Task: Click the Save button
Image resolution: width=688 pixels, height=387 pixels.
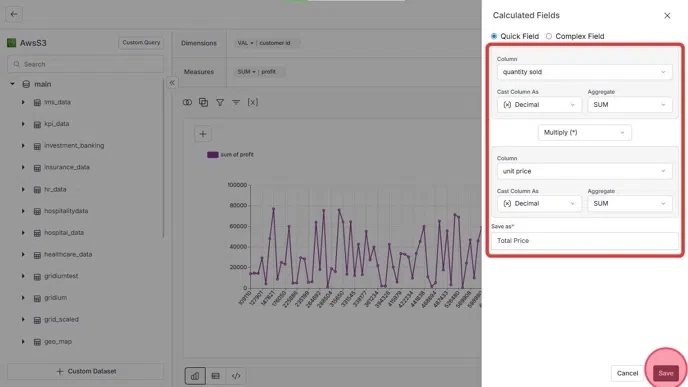Action: [x=666, y=373]
